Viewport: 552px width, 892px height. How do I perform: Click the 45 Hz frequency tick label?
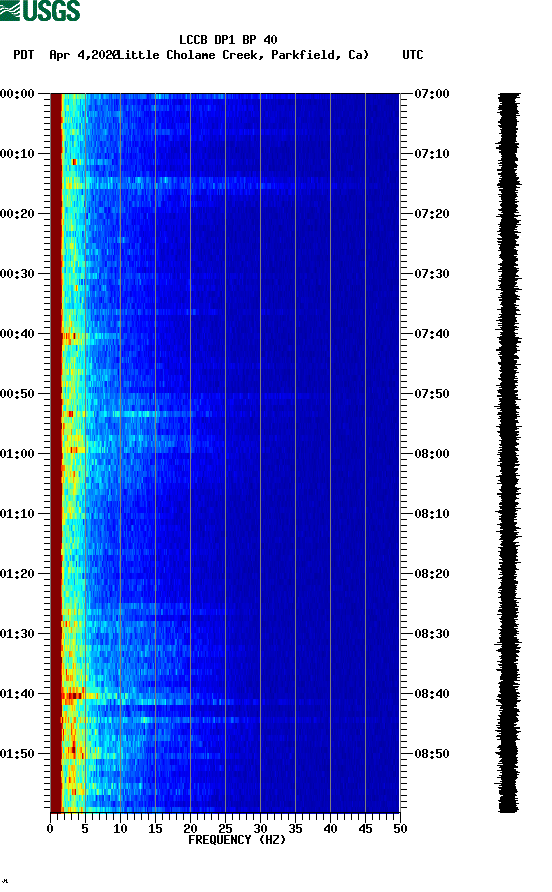(365, 829)
